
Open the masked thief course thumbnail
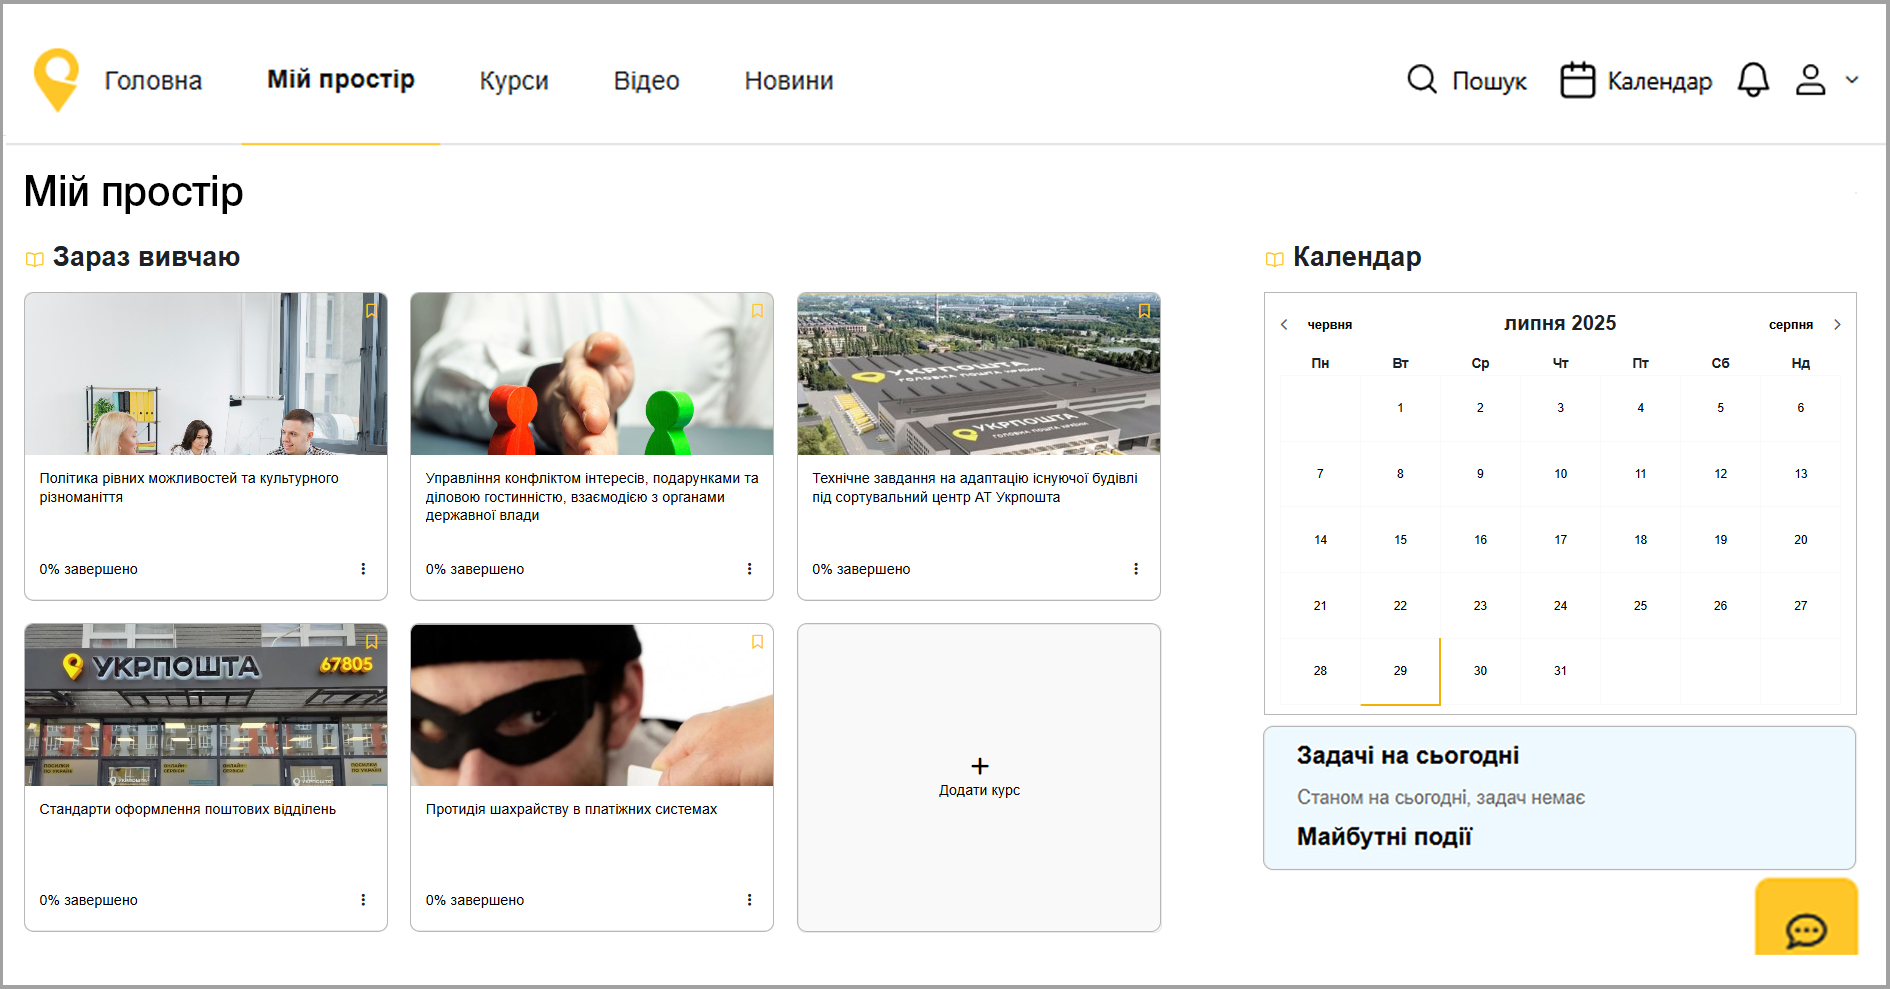click(x=591, y=705)
